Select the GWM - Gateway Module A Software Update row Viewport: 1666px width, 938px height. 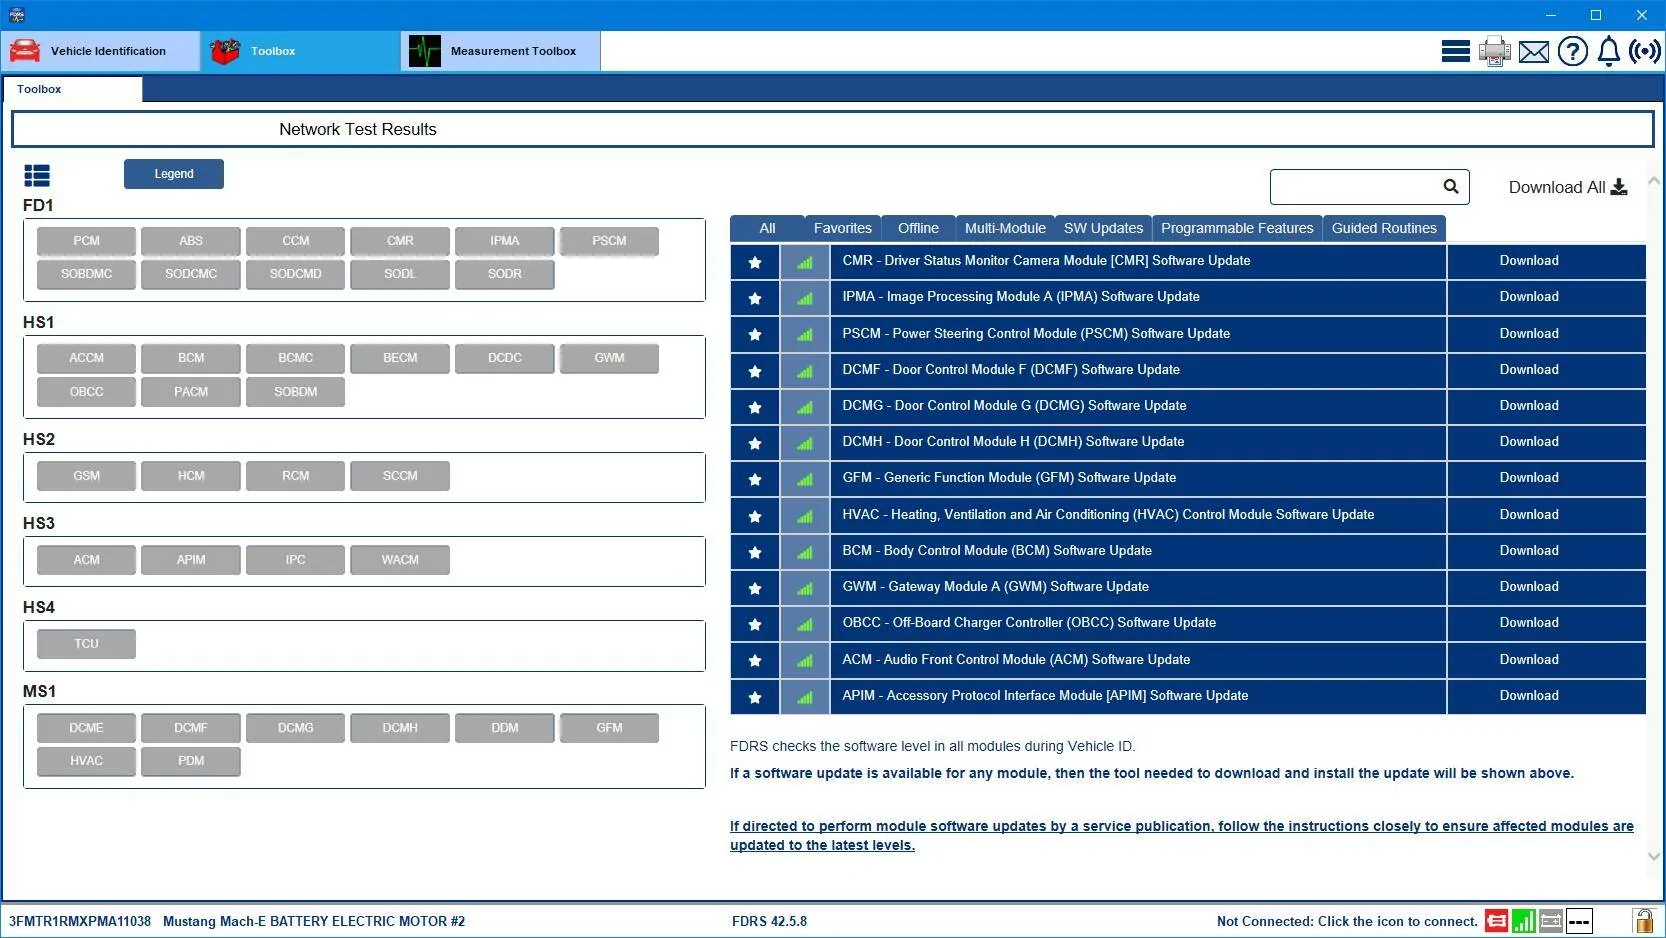click(1138, 587)
